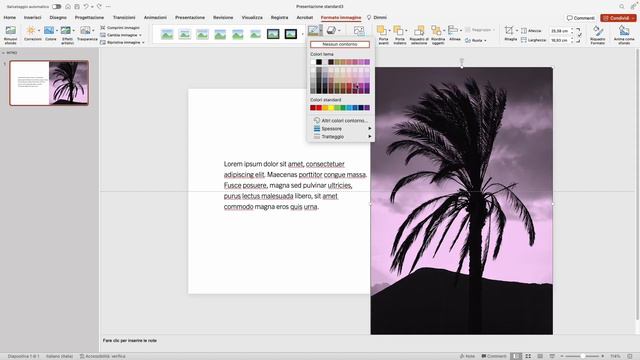Screen dimensions: 640x360
Task: Switch to the Progettazione tab
Action: coord(89,18)
